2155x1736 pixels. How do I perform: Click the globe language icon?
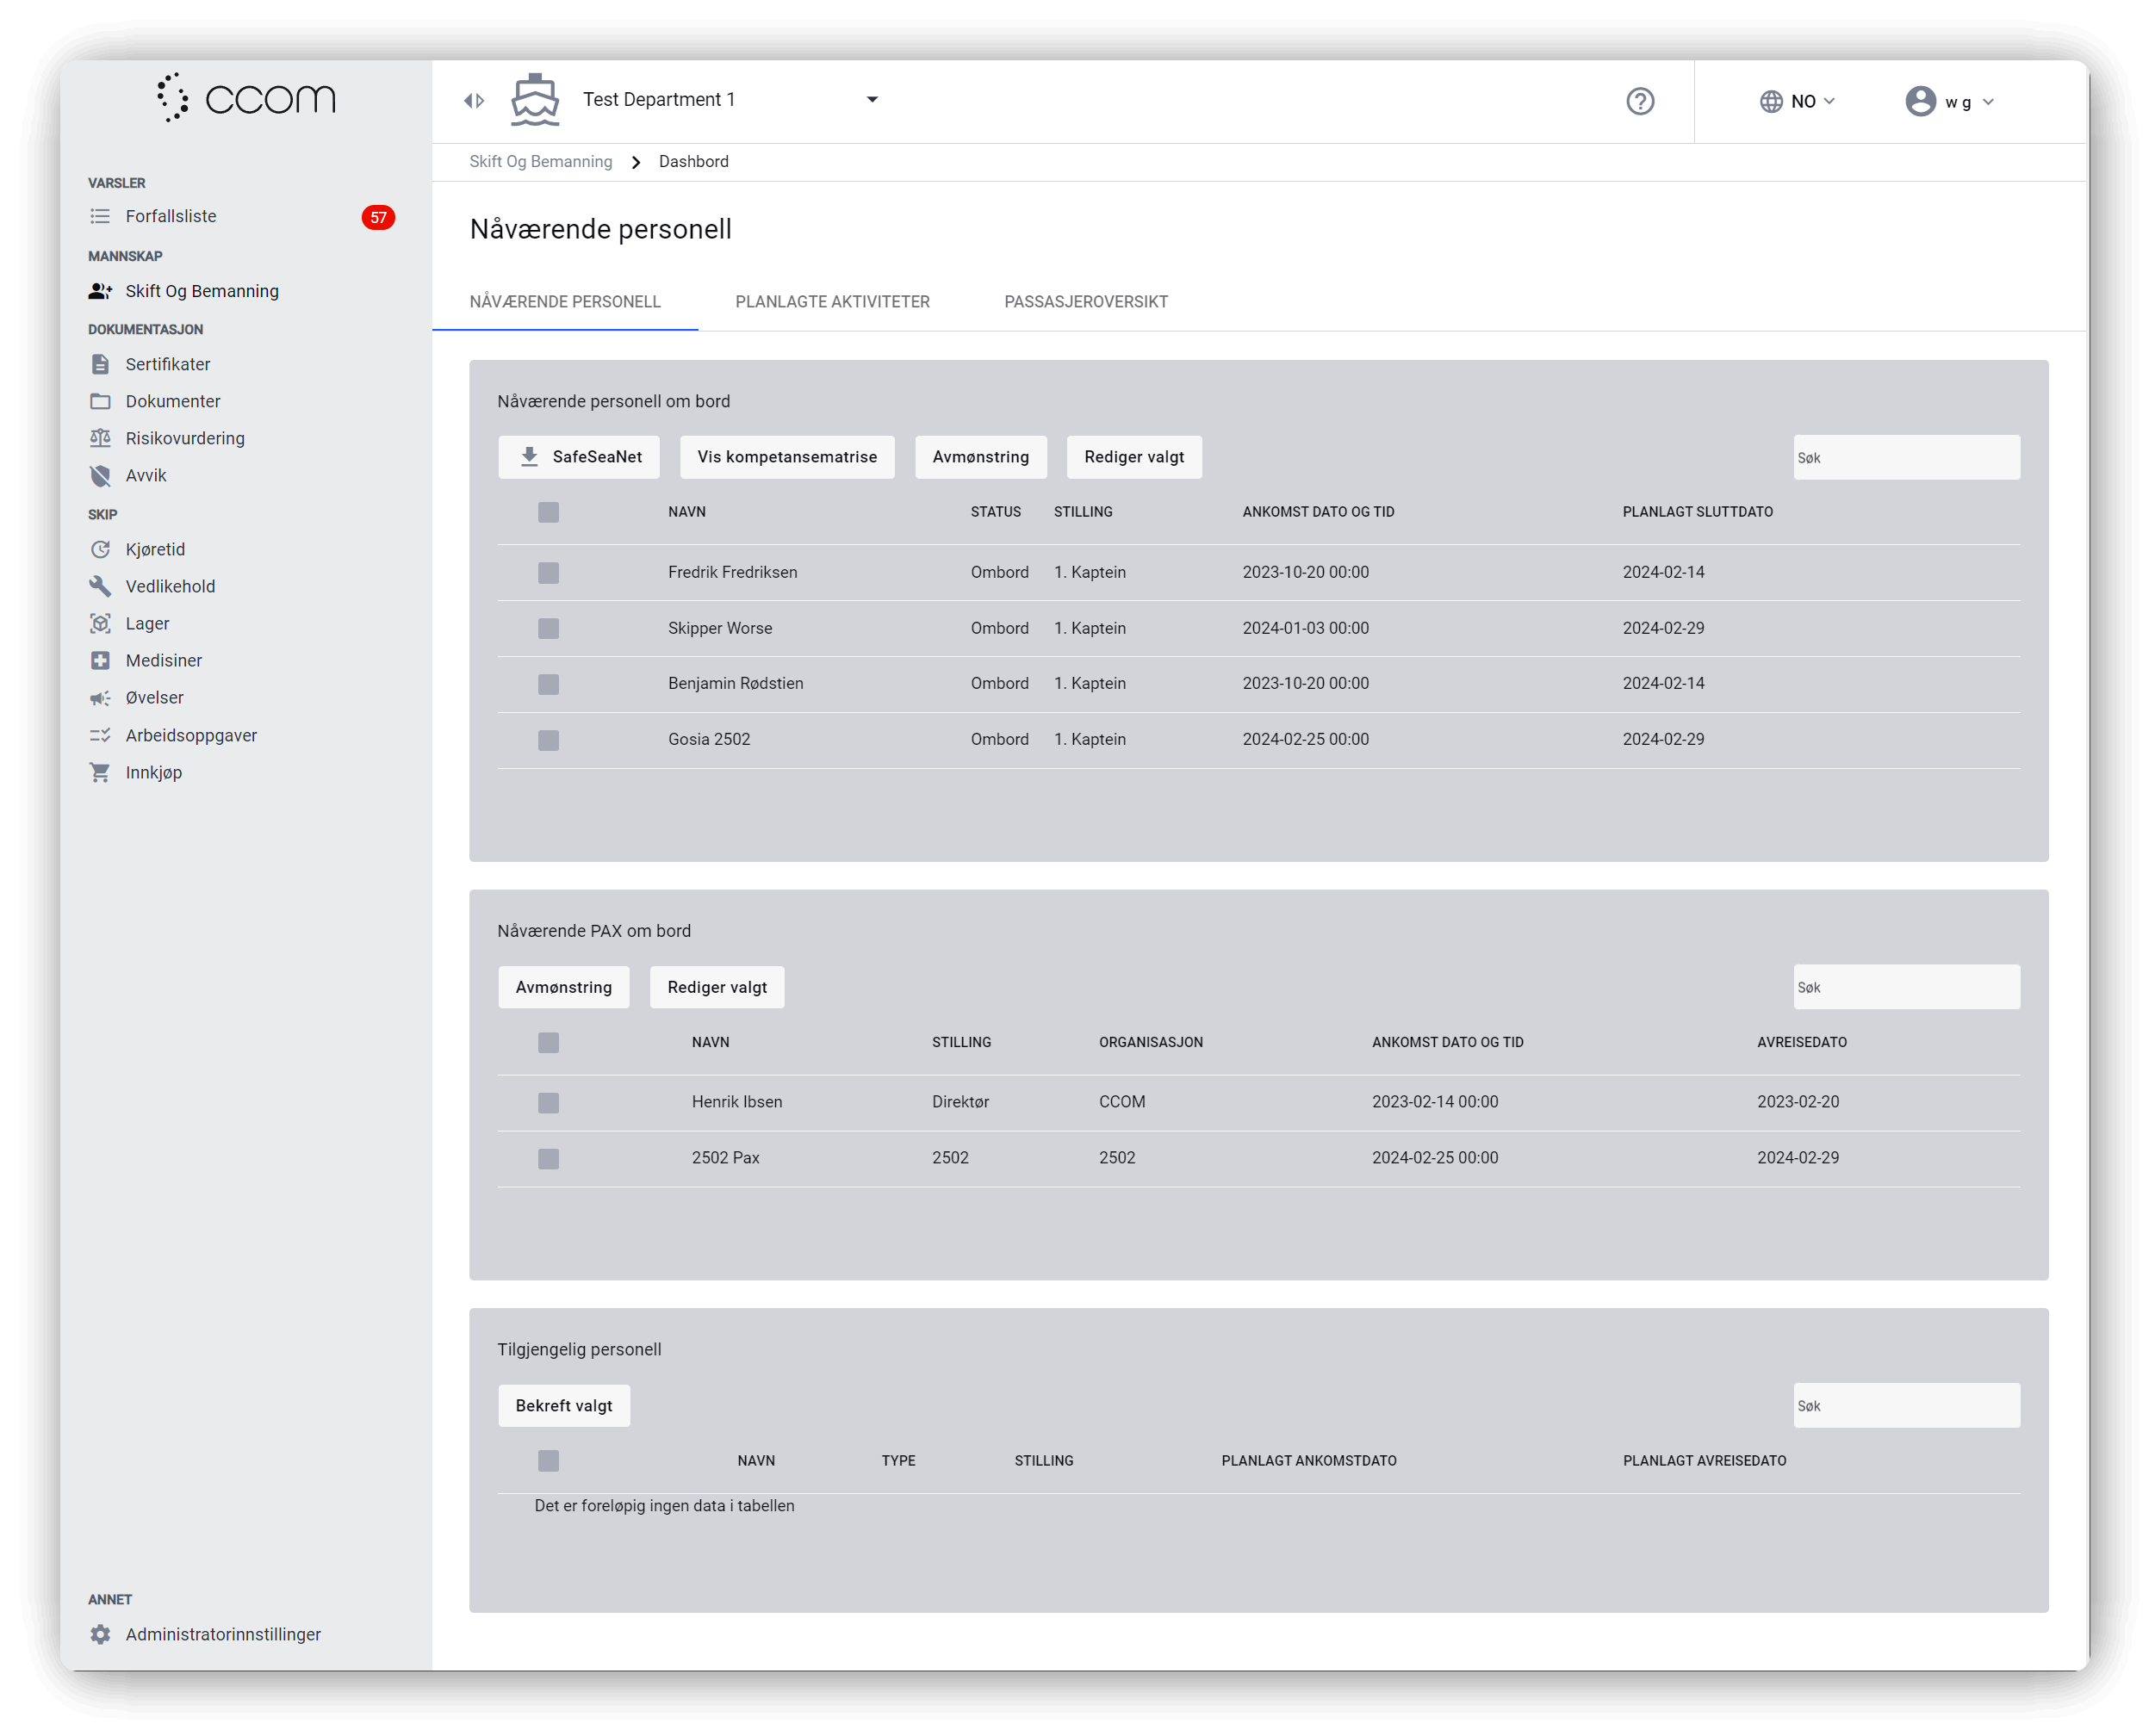[1771, 101]
